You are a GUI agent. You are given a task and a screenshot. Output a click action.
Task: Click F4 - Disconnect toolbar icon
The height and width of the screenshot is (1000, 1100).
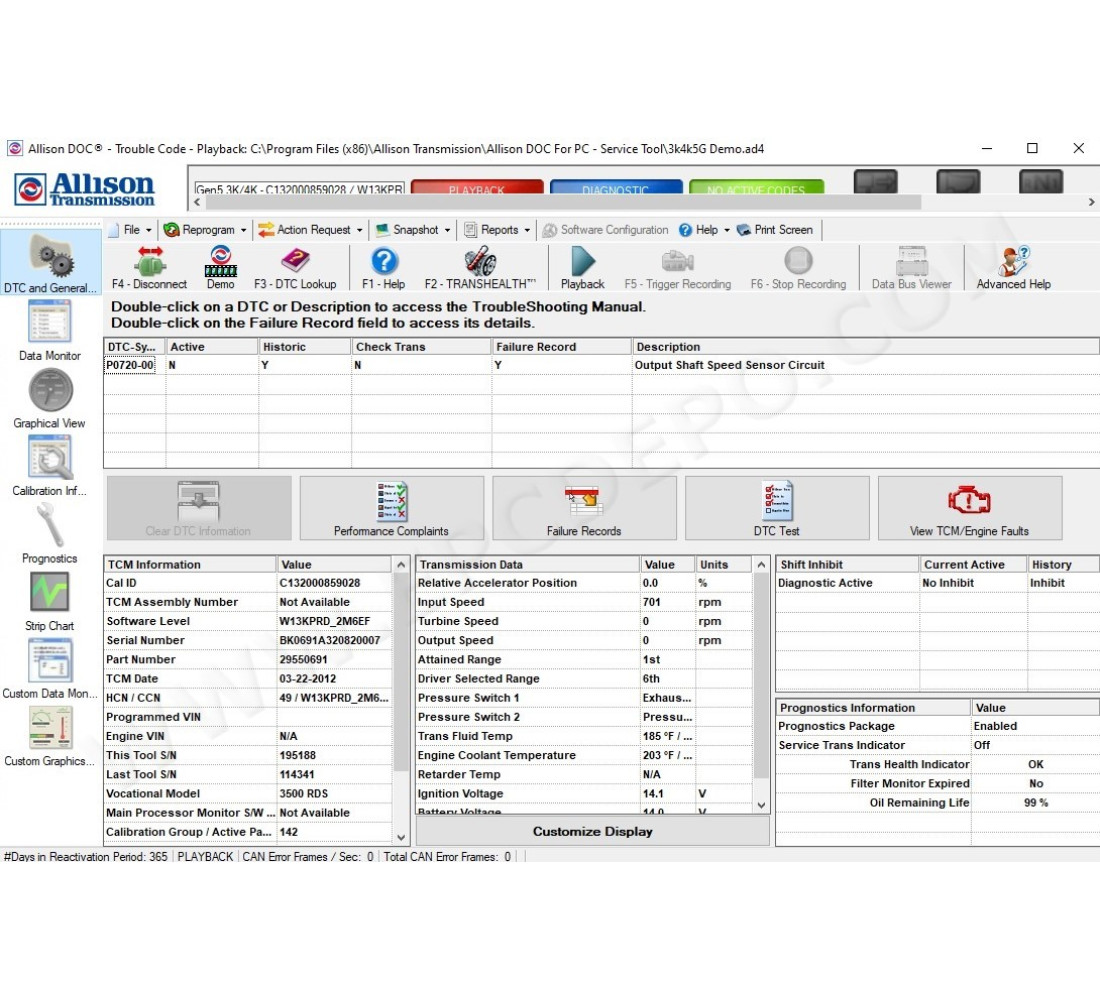tap(149, 268)
